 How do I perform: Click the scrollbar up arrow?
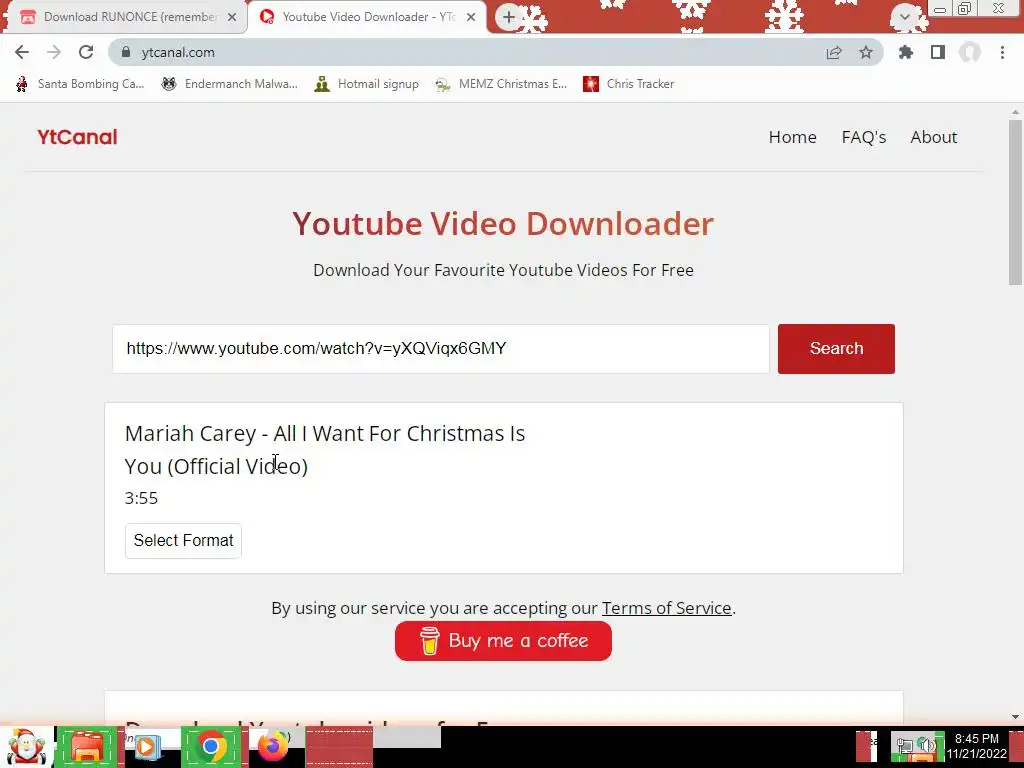pyautogui.click(x=1016, y=112)
